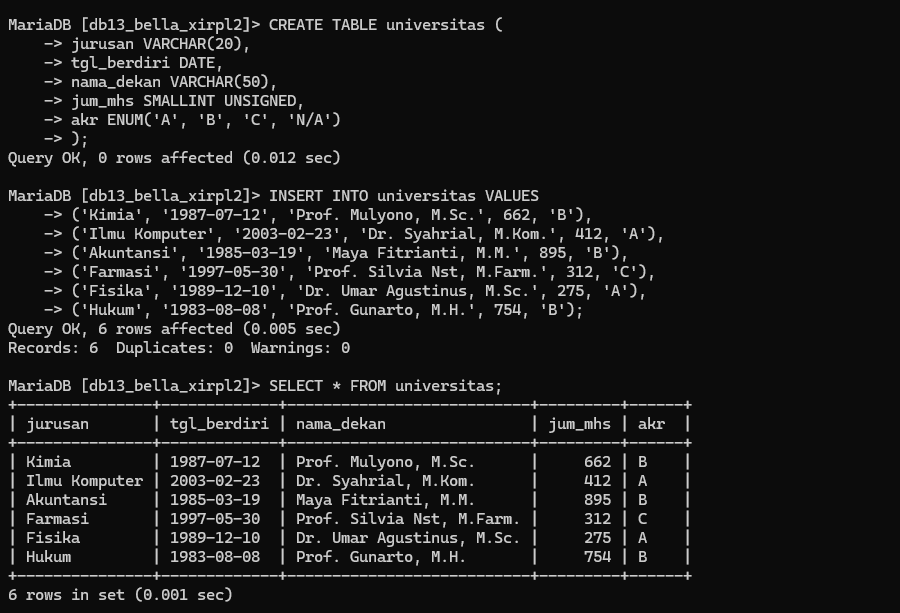Click the value 312 in the jum_mhs column
This screenshot has width=900, height=613.
(597, 519)
